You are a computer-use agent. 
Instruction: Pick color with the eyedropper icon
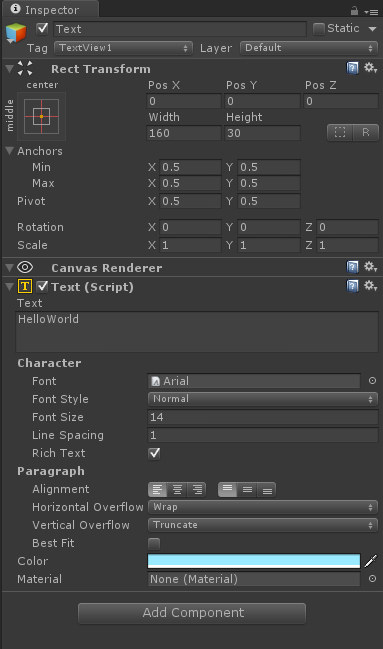click(x=371, y=561)
